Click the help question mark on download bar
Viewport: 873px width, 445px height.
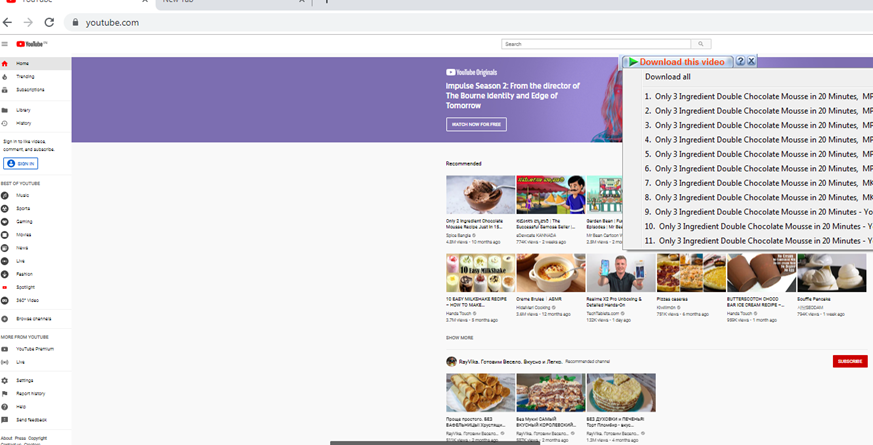coord(740,62)
